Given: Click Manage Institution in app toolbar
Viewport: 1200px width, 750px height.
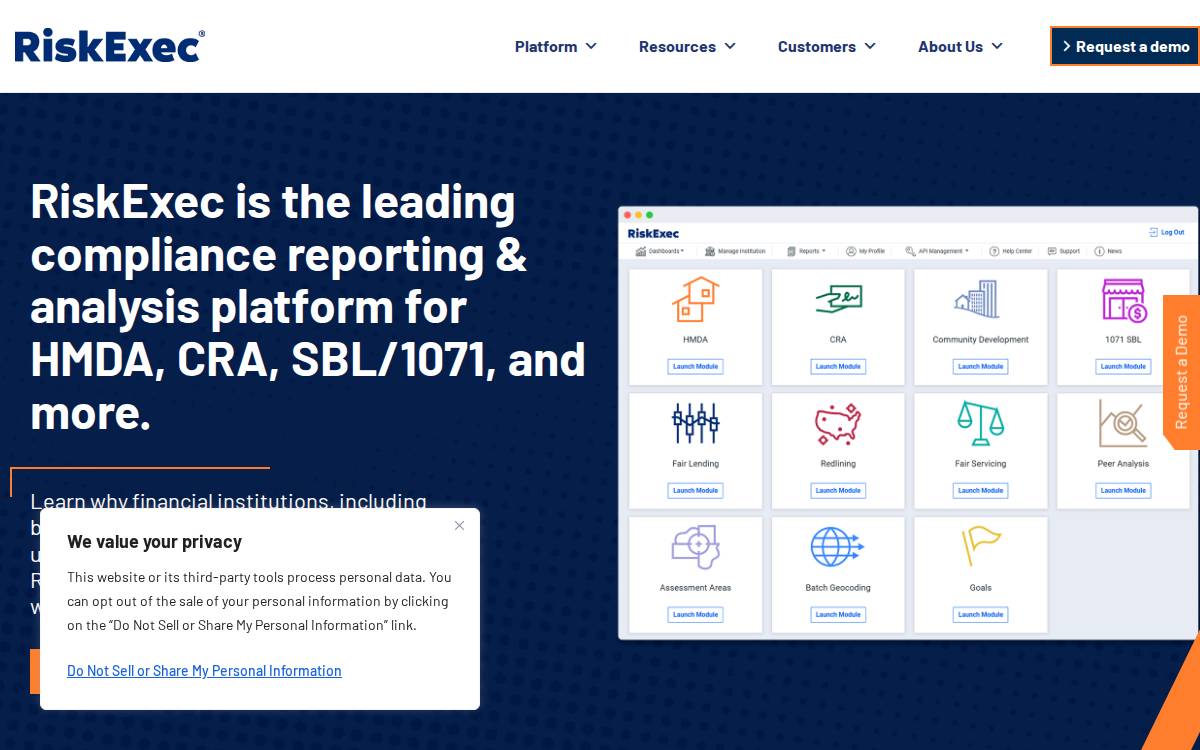Looking at the screenshot, I should (735, 251).
